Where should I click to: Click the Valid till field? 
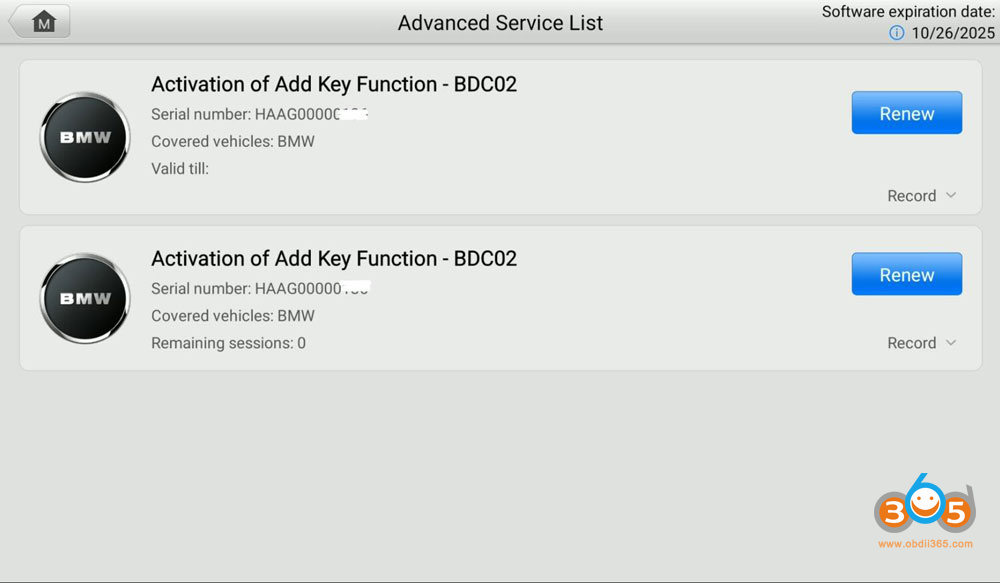click(180, 168)
